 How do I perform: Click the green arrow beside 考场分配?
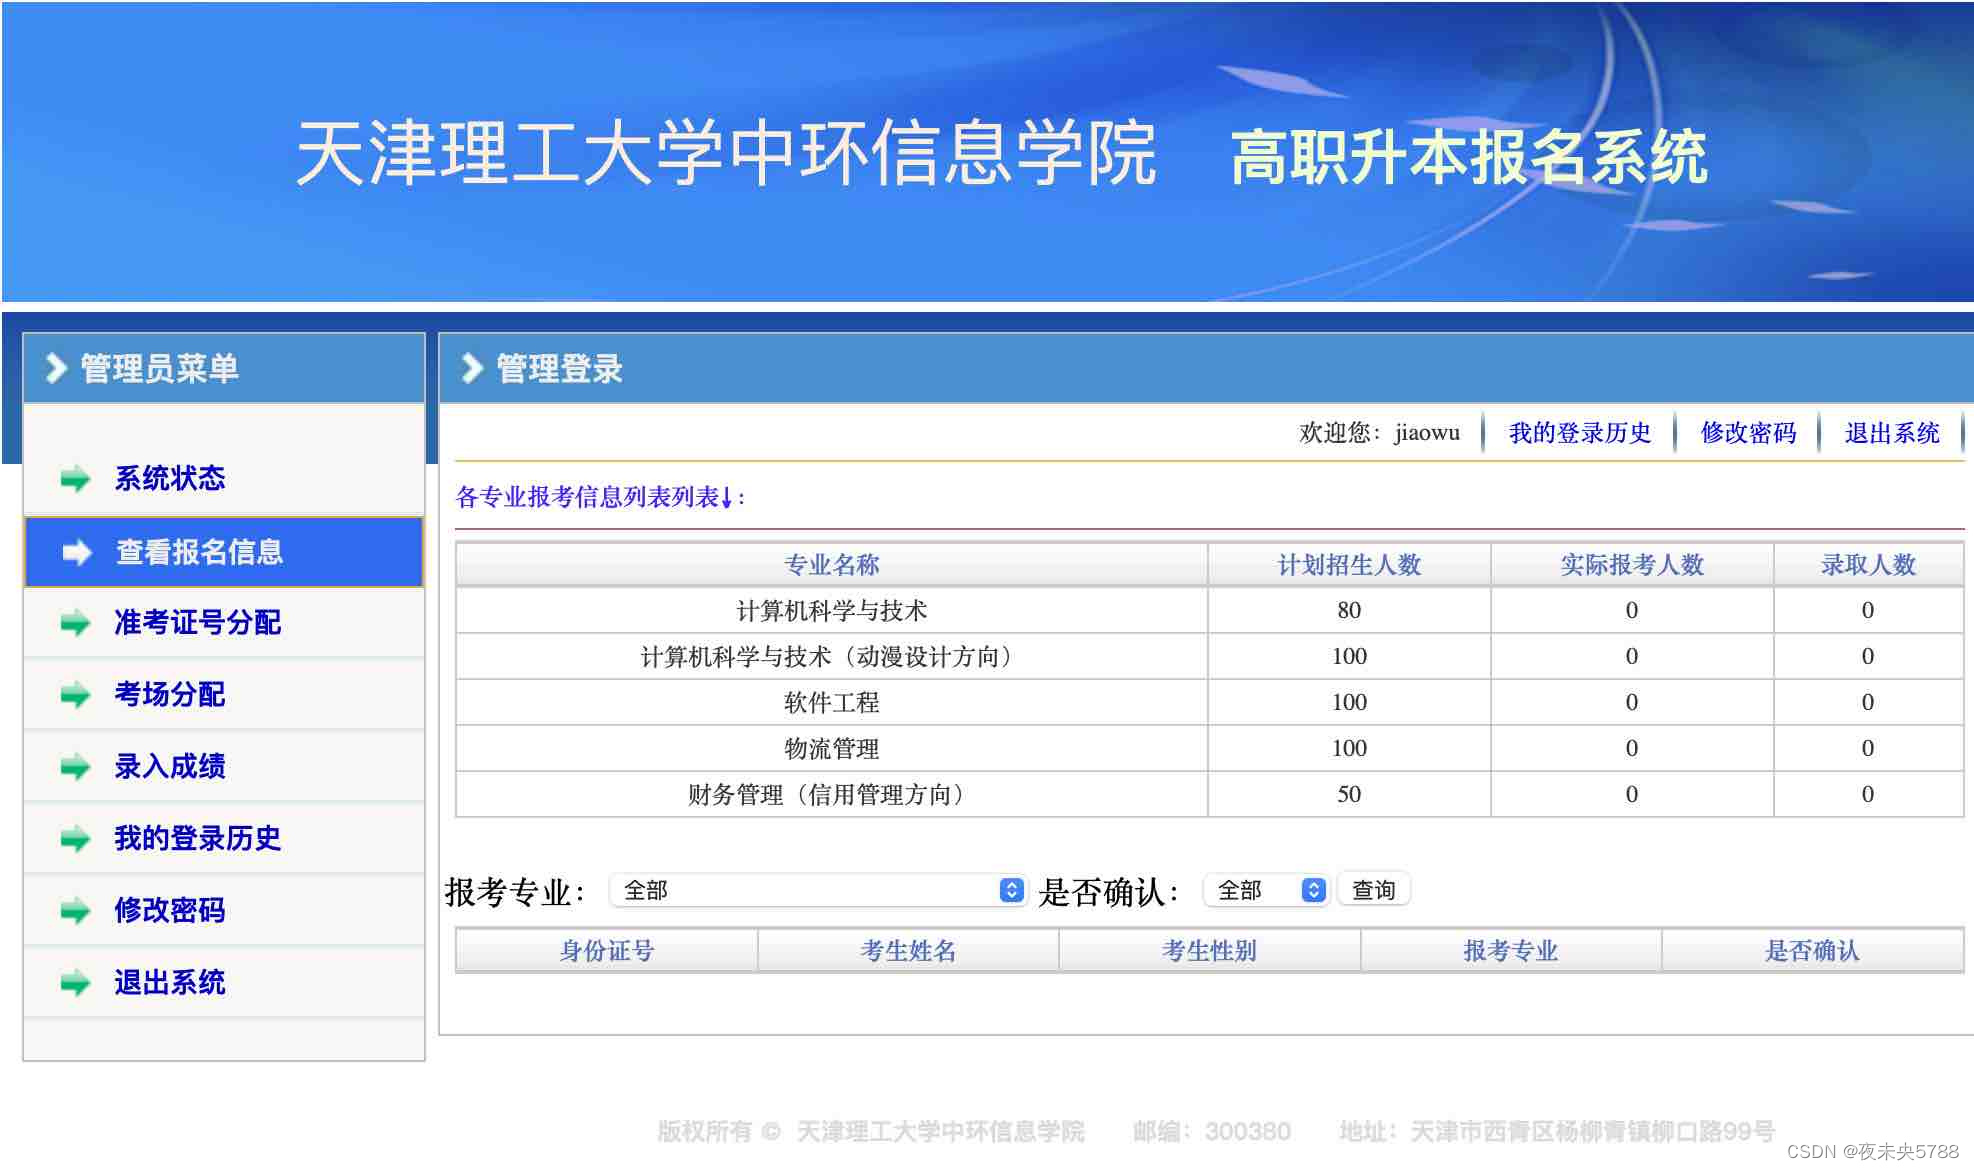75,695
